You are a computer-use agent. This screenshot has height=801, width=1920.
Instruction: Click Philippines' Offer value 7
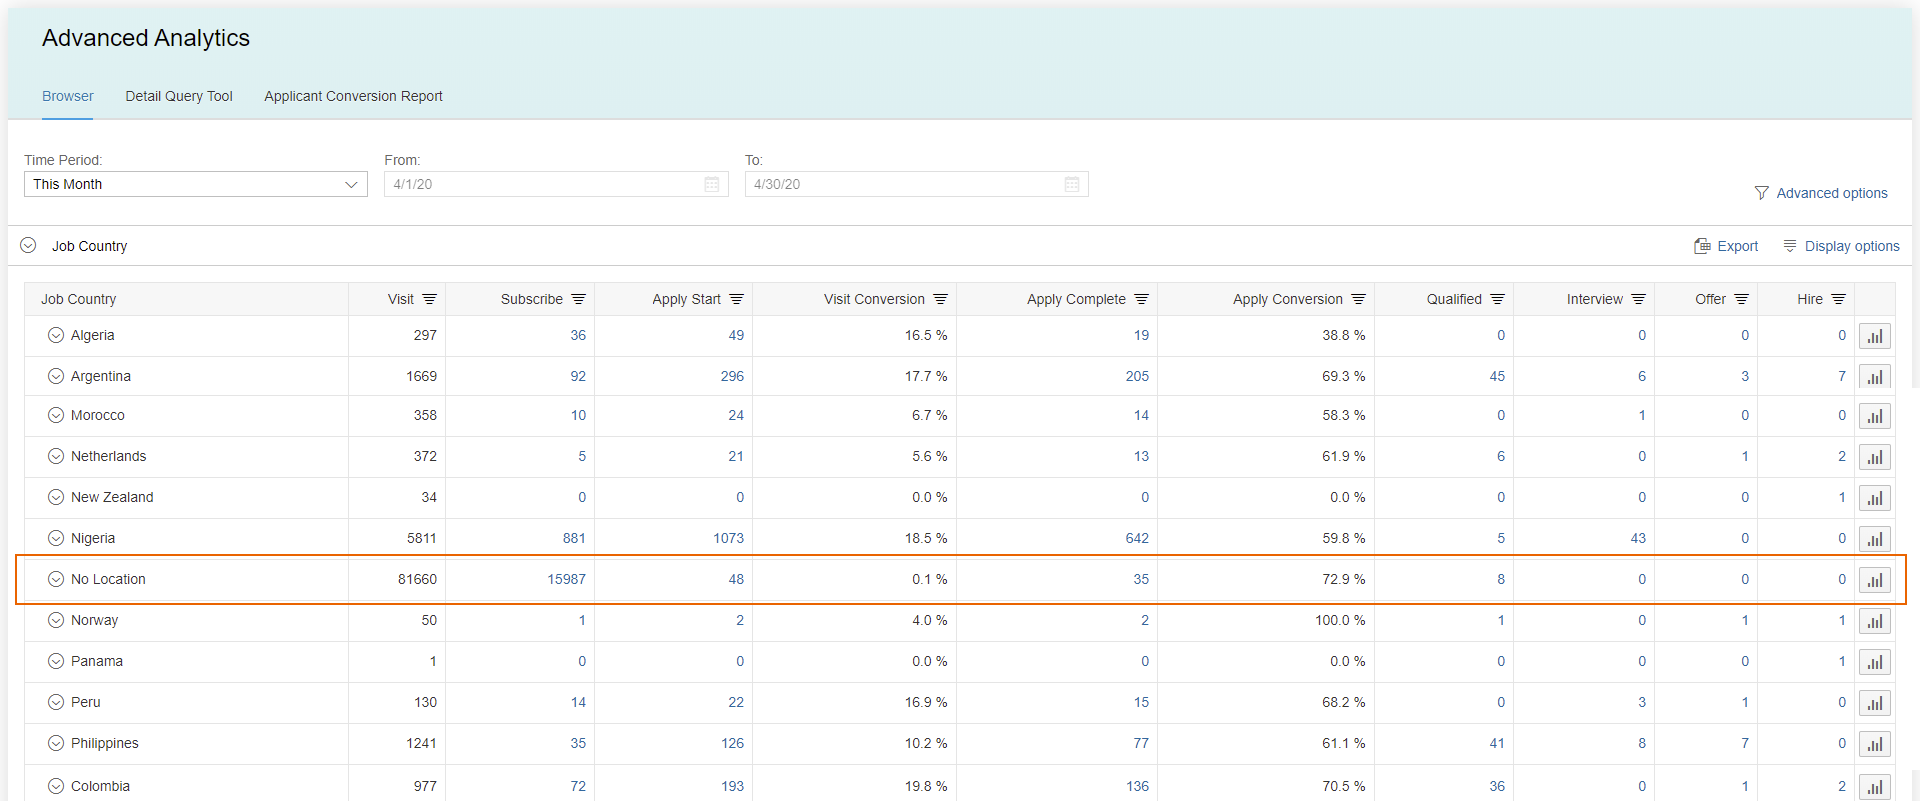pos(1745,743)
